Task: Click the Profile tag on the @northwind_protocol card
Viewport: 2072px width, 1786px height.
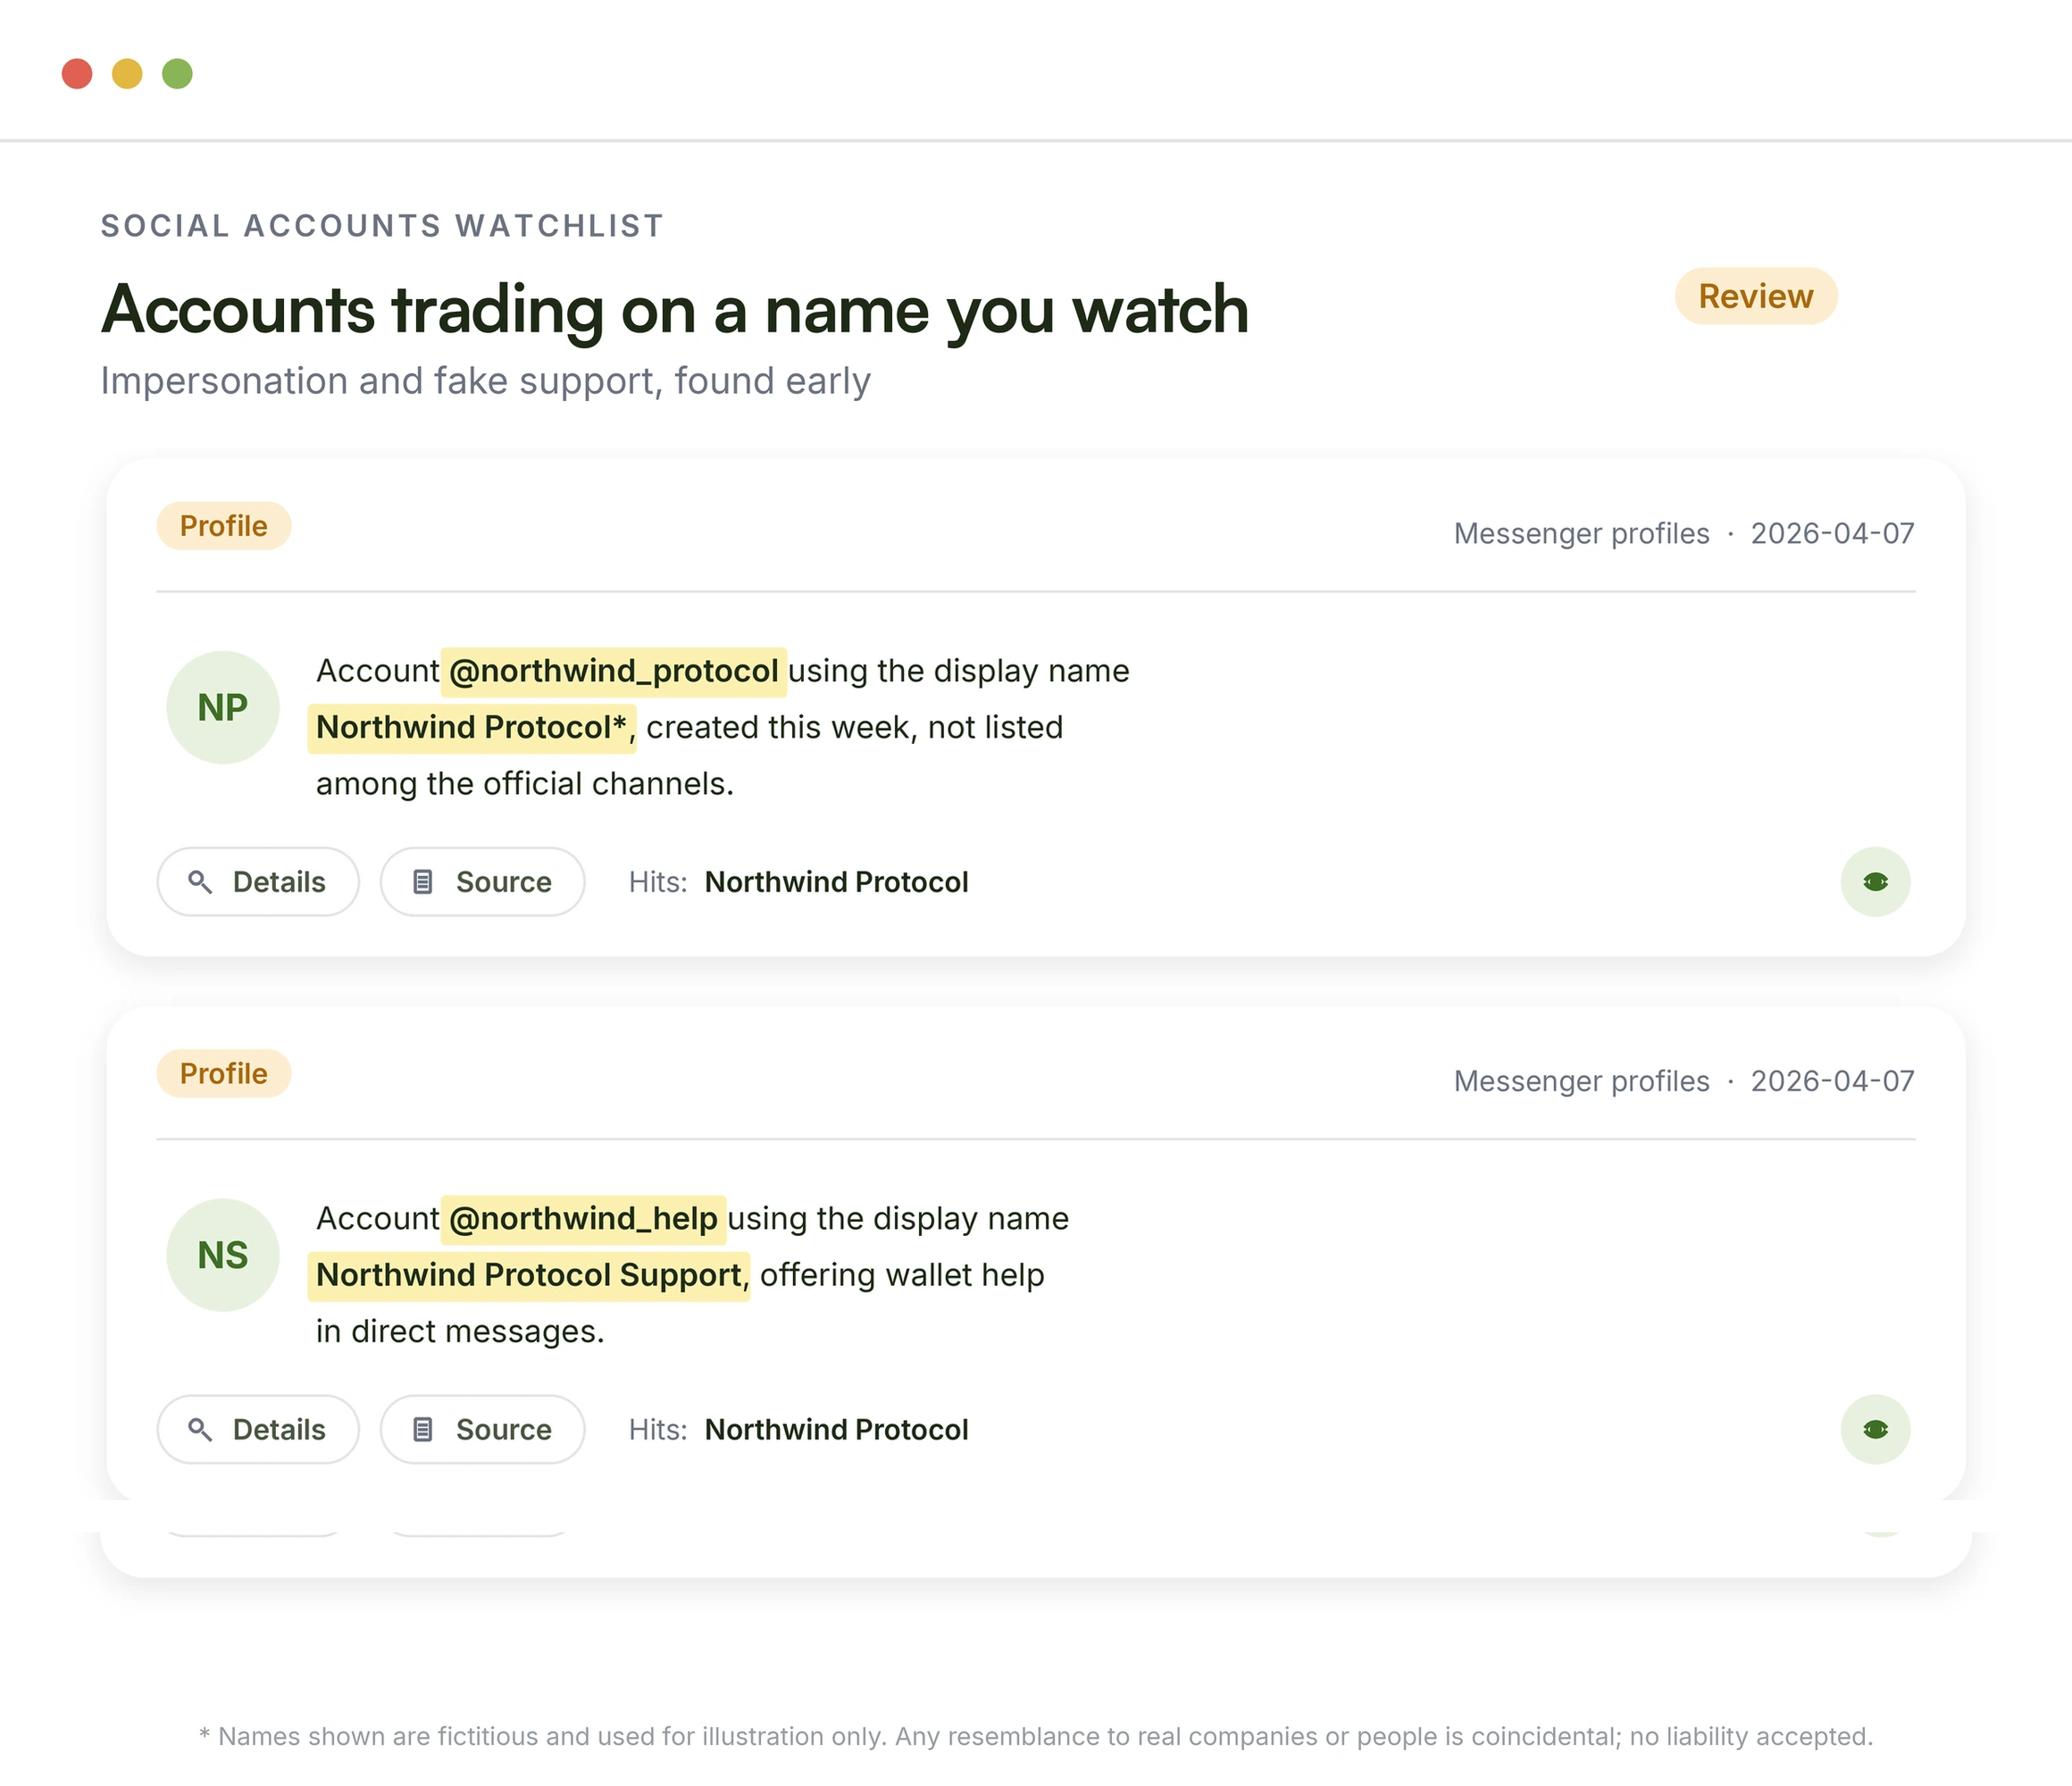Action: tap(224, 526)
